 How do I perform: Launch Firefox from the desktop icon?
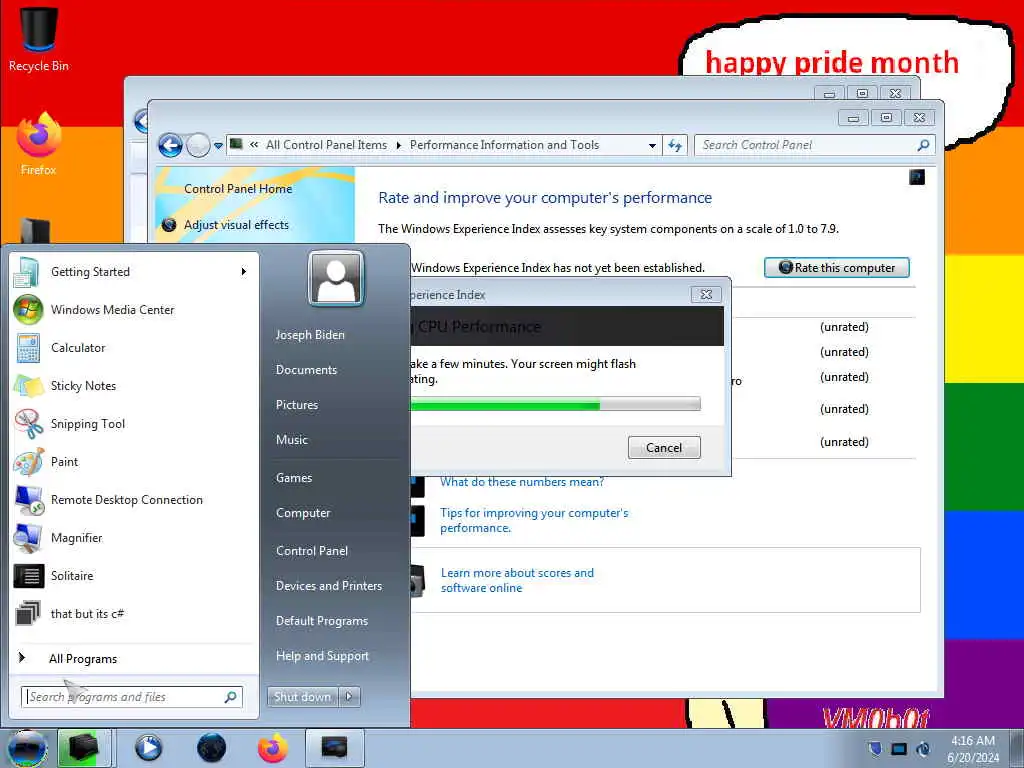[x=39, y=144]
